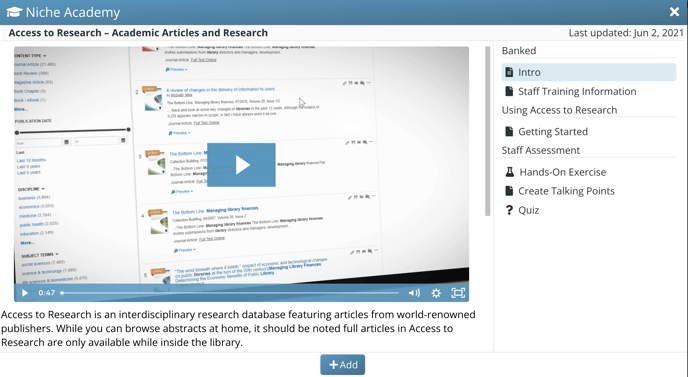Click the tutorial title Access to Research
Screen dimensions: 688x377
(x=138, y=33)
